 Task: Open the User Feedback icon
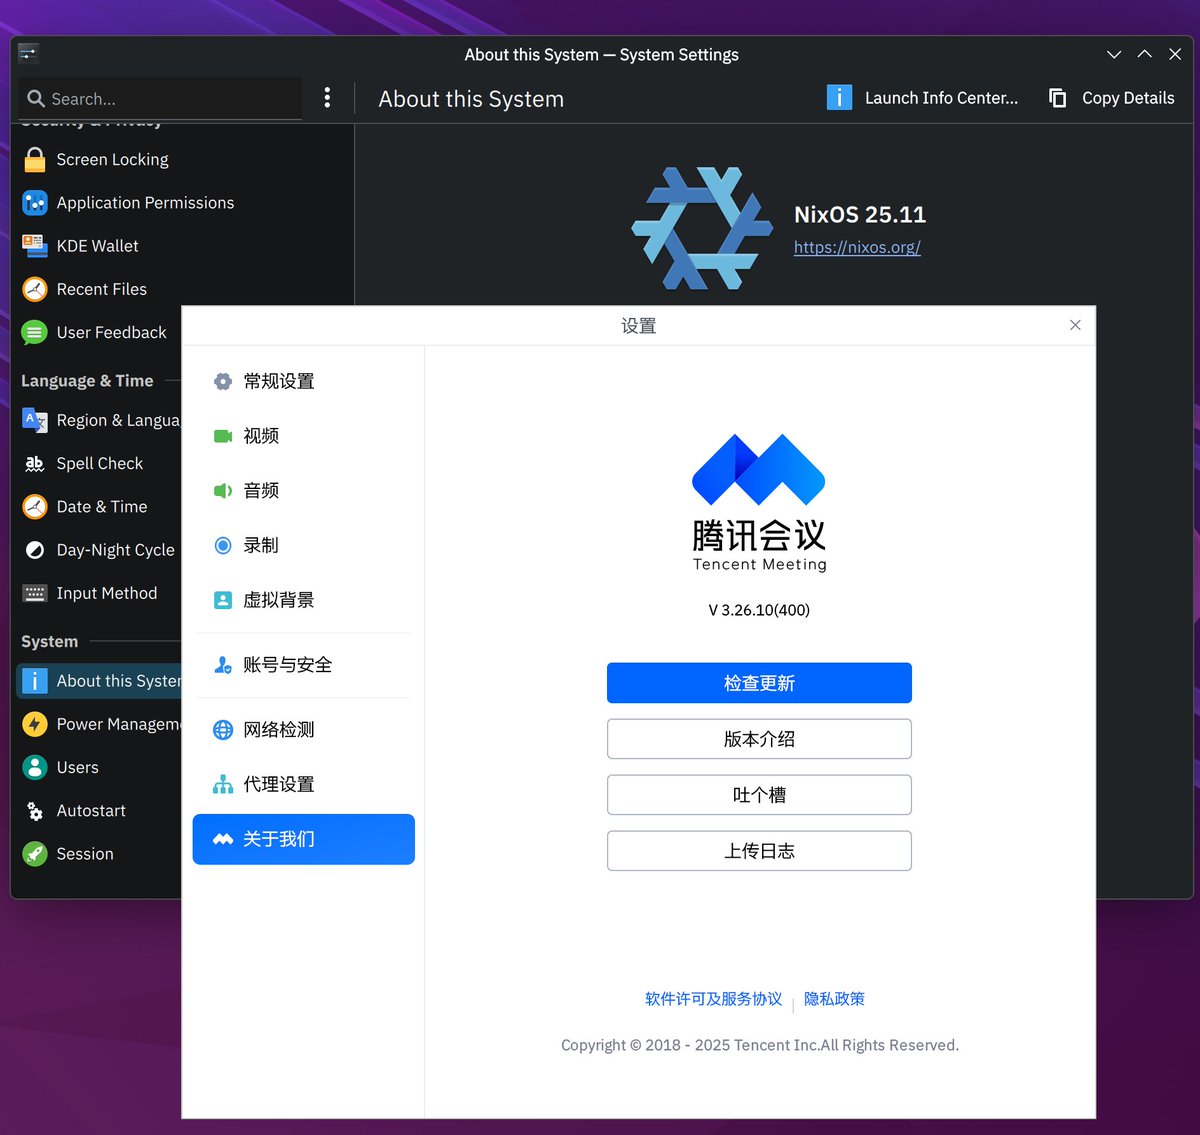tap(35, 332)
